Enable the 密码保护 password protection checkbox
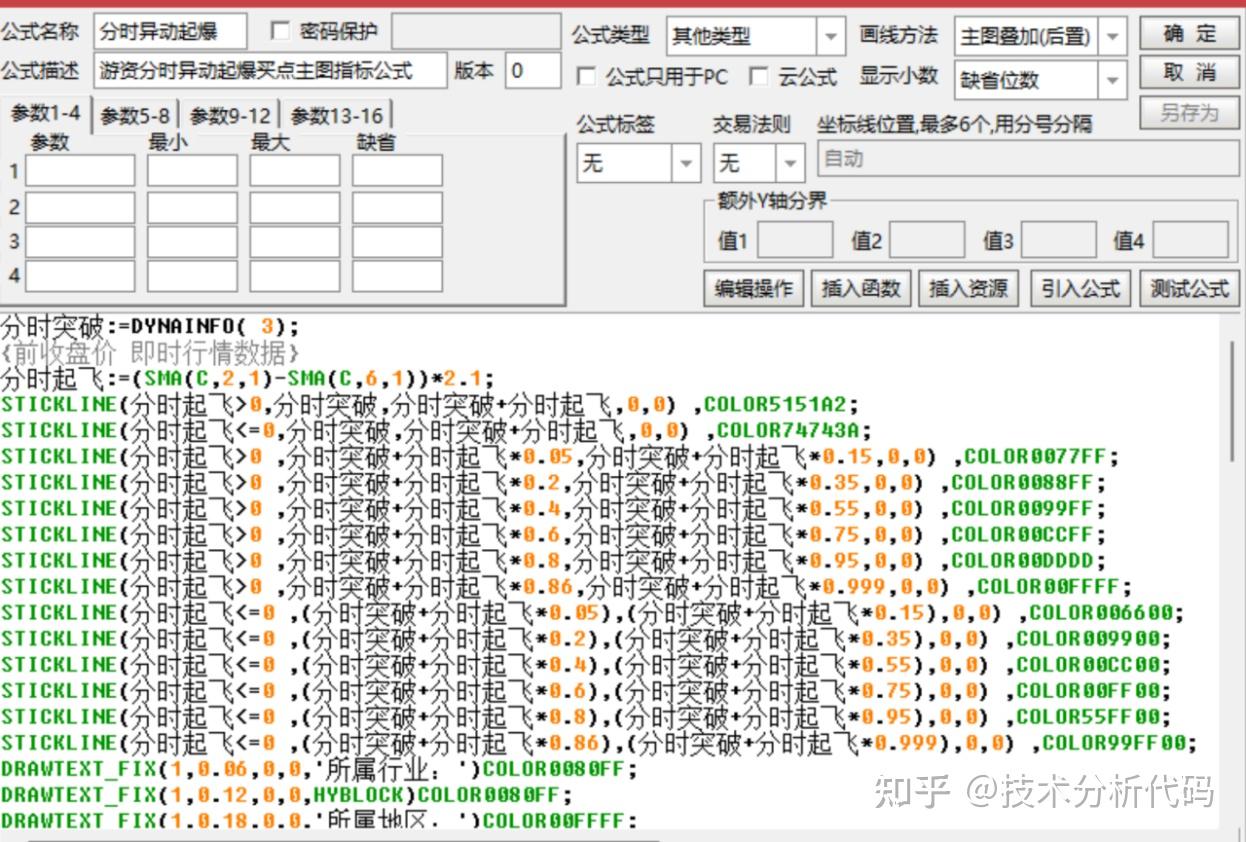The width and height of the screenshot is (1246, 842). [280, 31]
